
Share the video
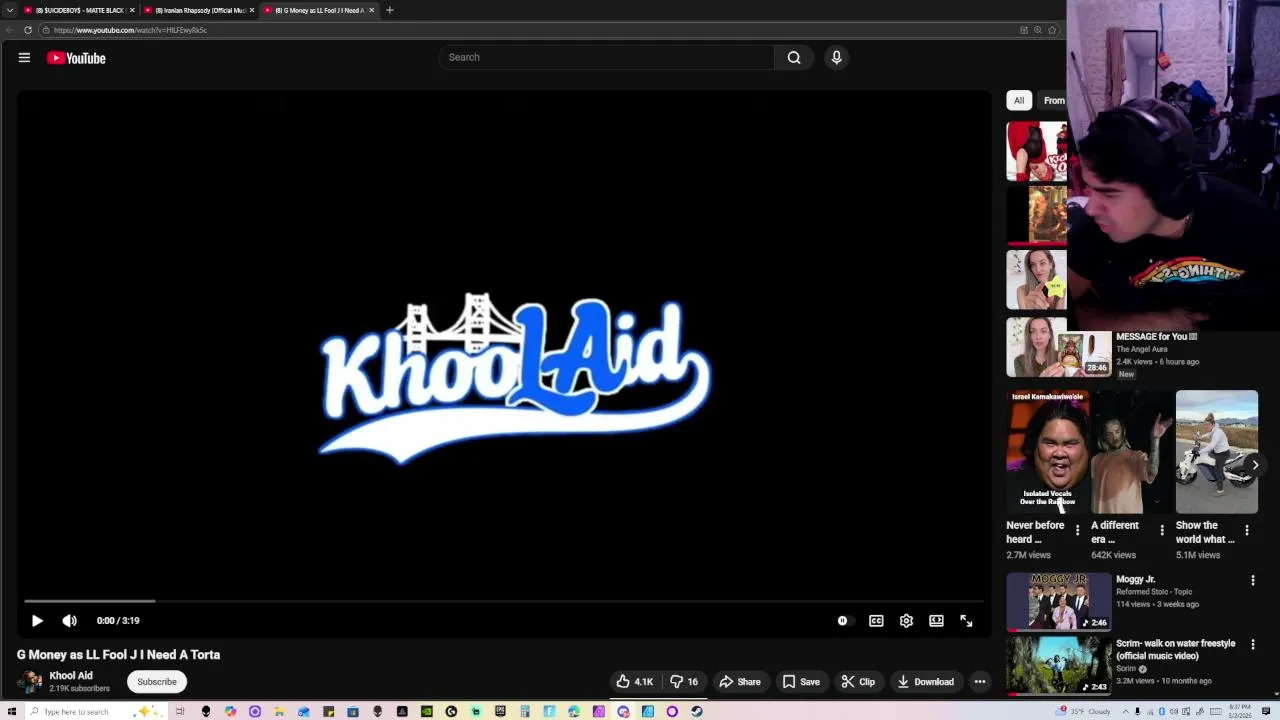coord(740,682)
